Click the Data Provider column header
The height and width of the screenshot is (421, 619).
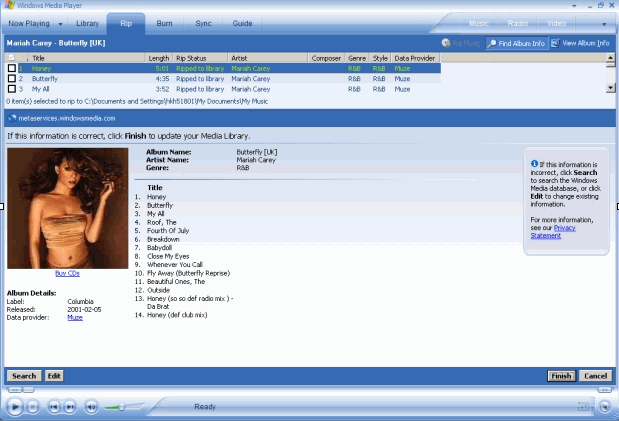pos(415,58)
